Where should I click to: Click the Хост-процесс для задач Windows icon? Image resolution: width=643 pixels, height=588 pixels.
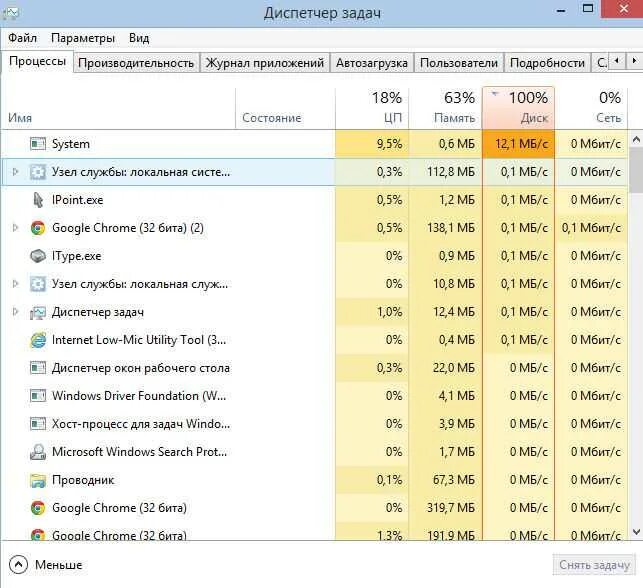pyautogui.click(x=38, y=424)
